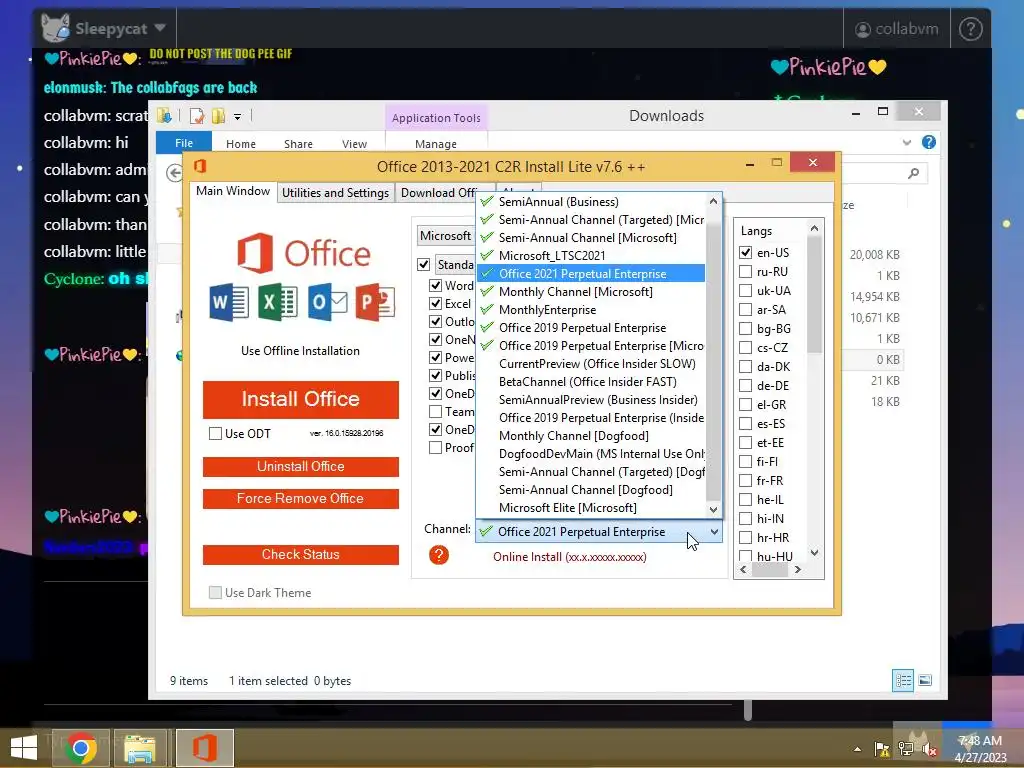Open the File menu in Downloads
The image size is (1024, 768).
click(x=184, y=143)
